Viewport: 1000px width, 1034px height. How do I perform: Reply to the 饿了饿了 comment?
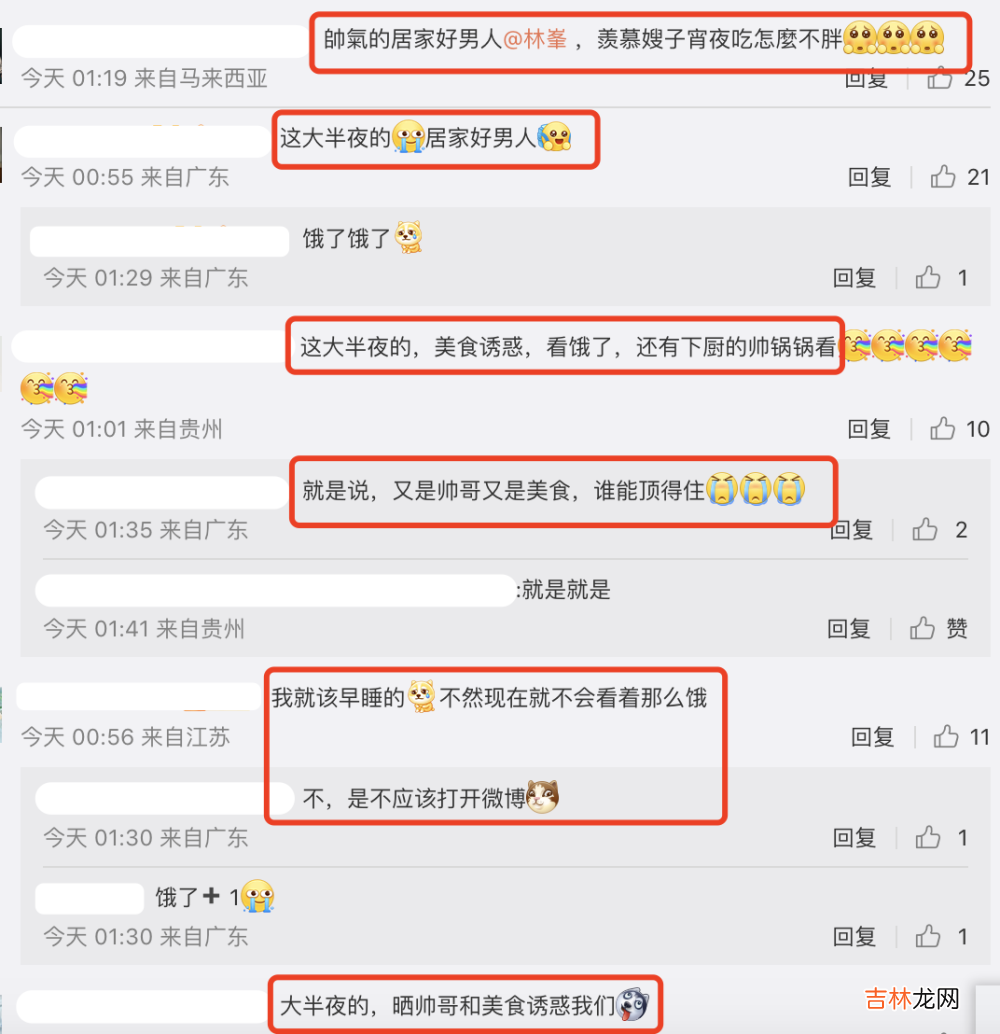[854, 278]
